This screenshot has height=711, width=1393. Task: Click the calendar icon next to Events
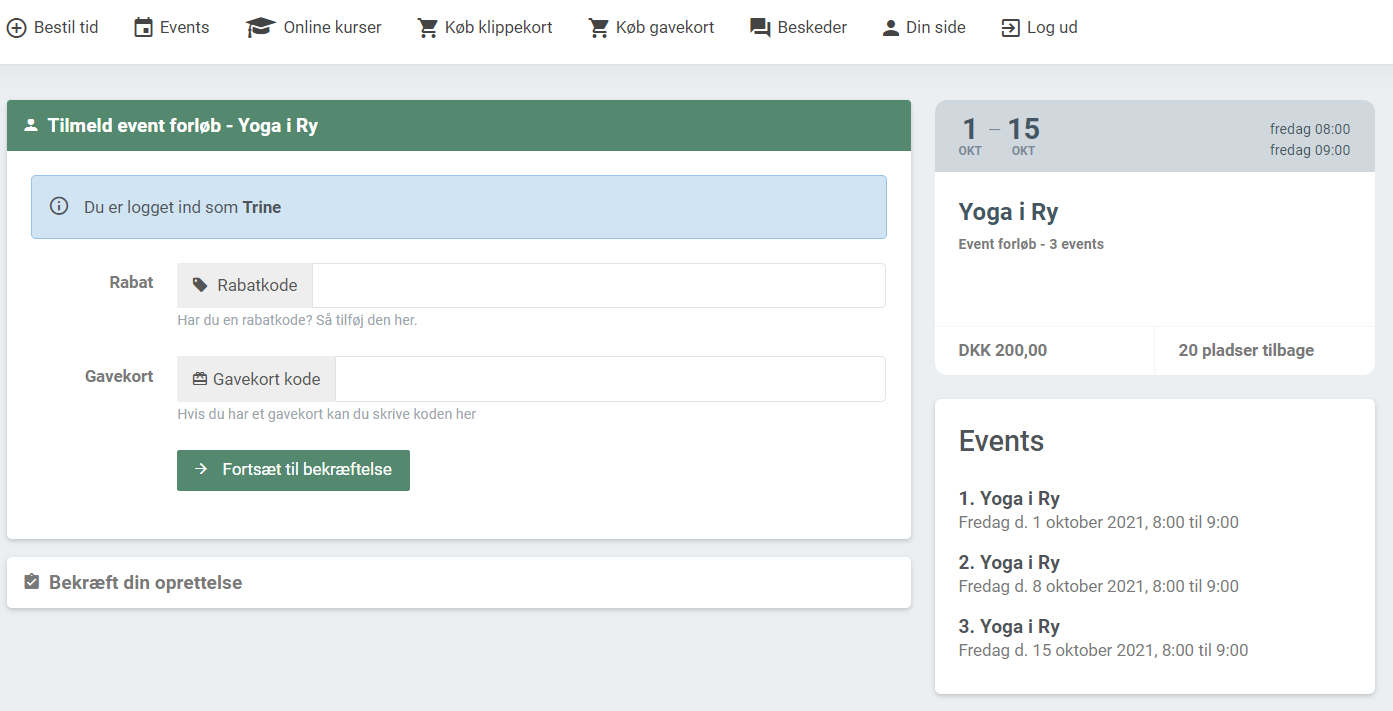[x=144, y=28]
